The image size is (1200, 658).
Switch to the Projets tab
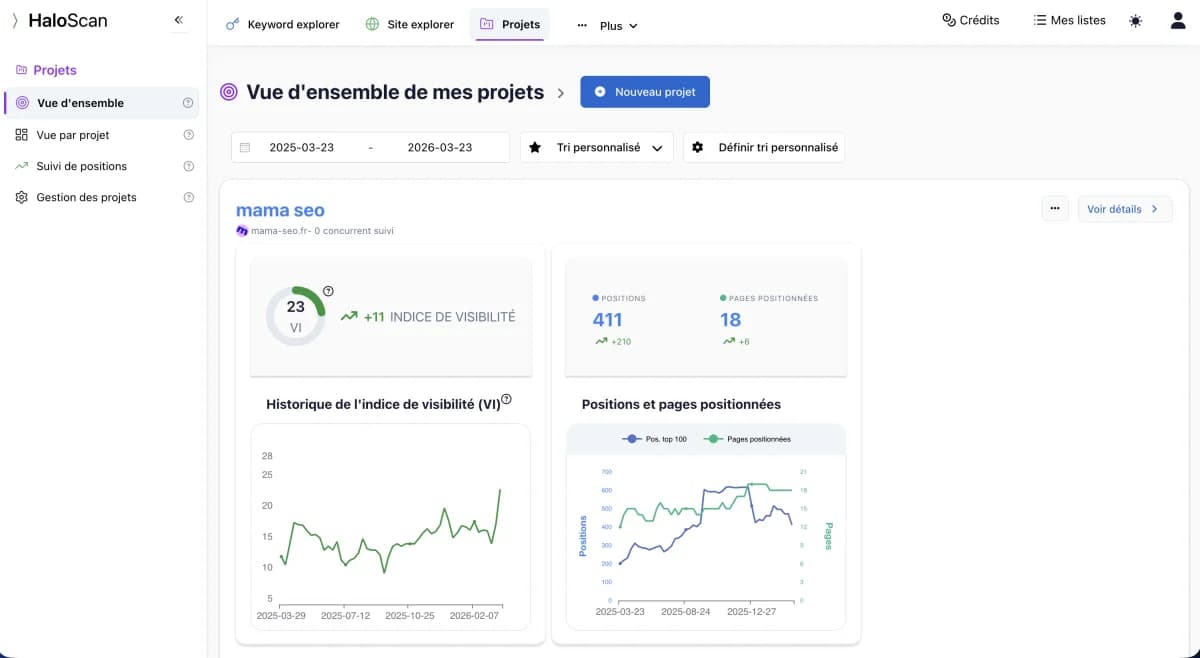[x=510, y=24]
